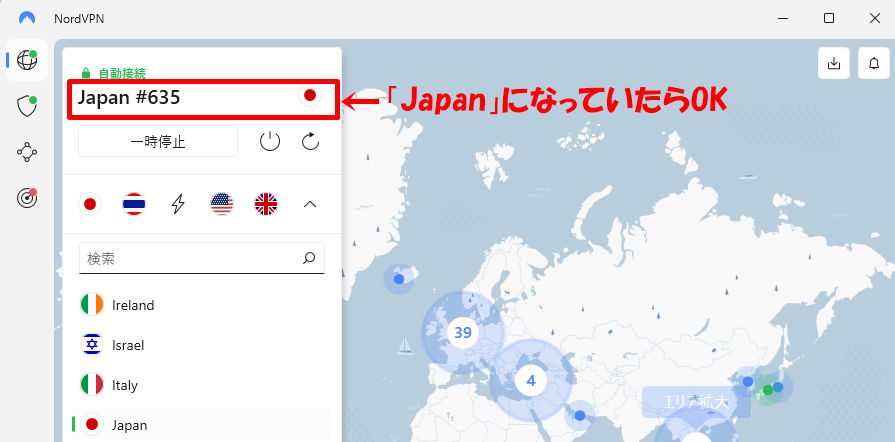Screen dimensions: 895x442
Task: Click the Japan flag beside server name
Action: click(x=310, y=95)
